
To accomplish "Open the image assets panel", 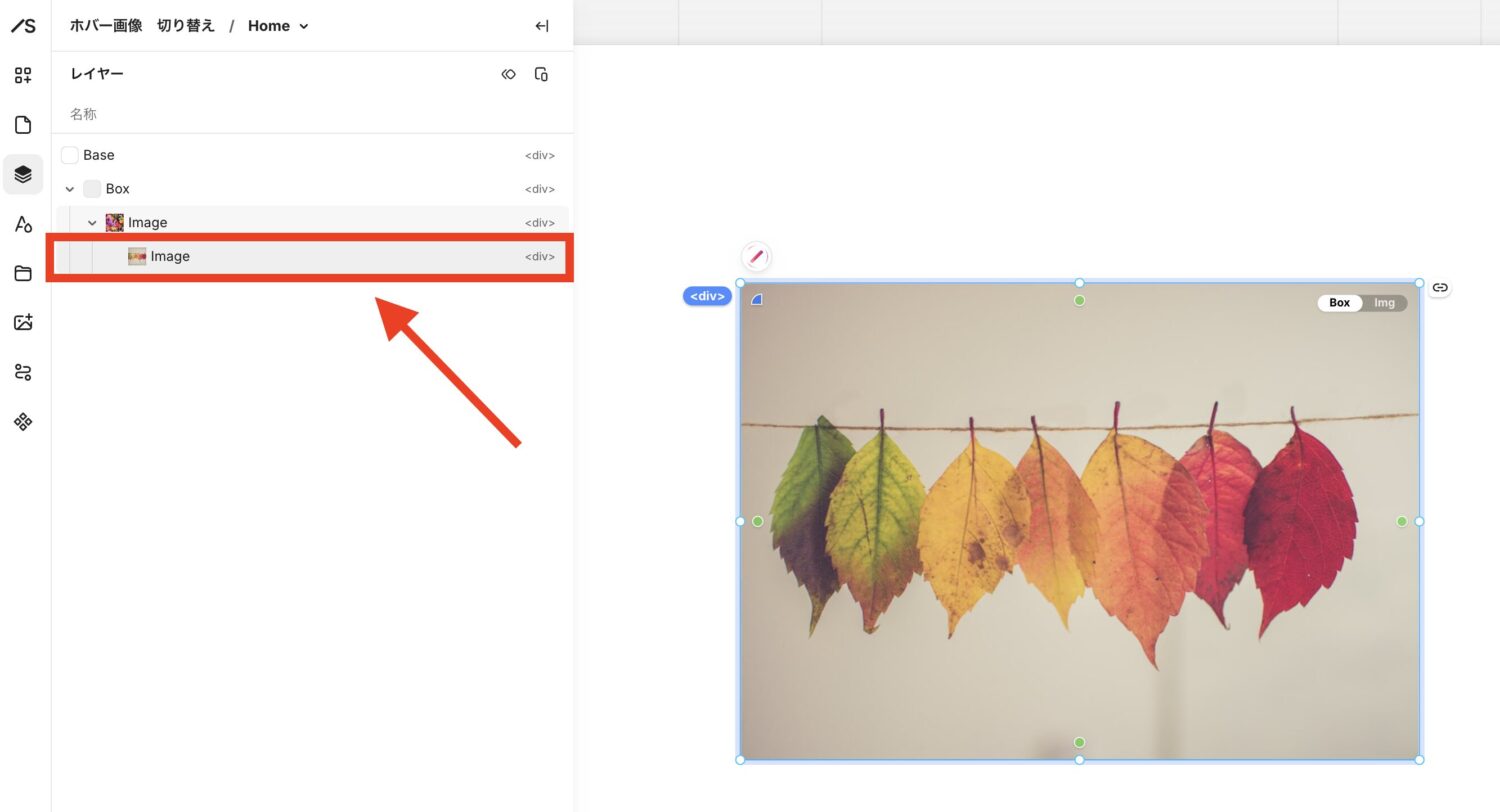I will pos(23,322).
